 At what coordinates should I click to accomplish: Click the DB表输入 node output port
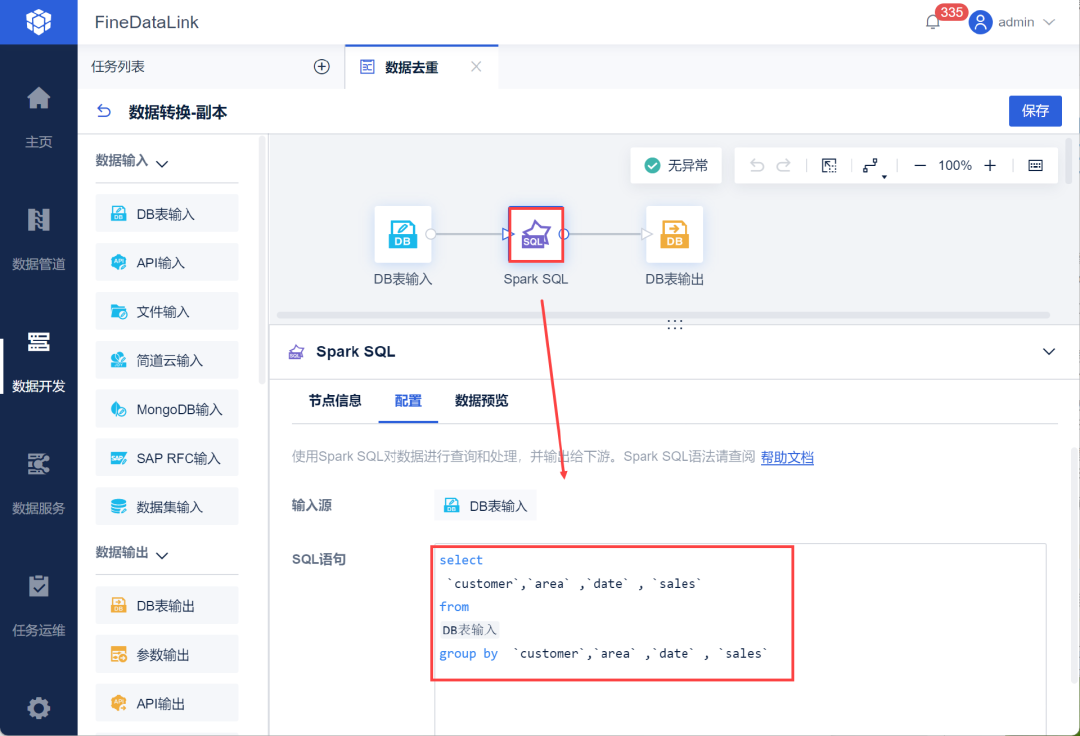431,234
